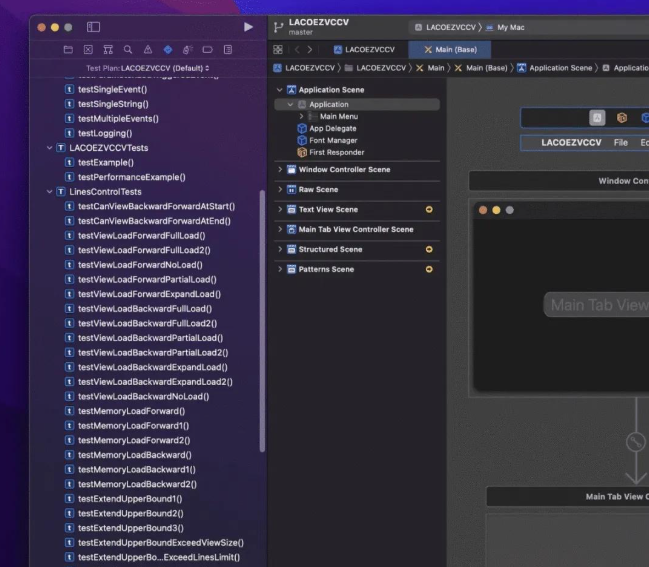Go back in editor history
649x567 pixels.
[297, 50]
